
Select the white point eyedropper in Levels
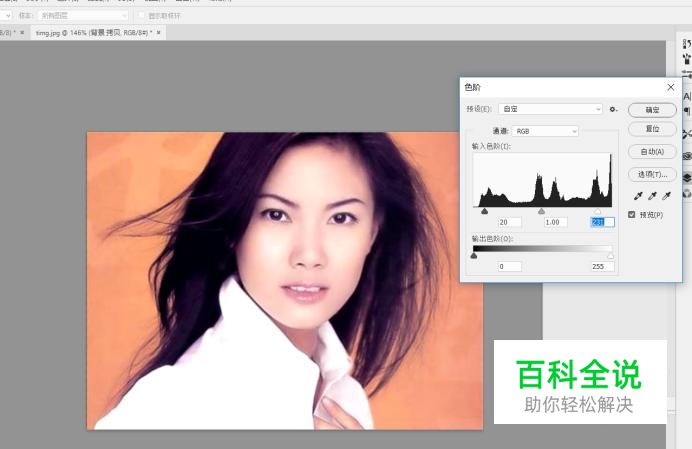(666, 196)
